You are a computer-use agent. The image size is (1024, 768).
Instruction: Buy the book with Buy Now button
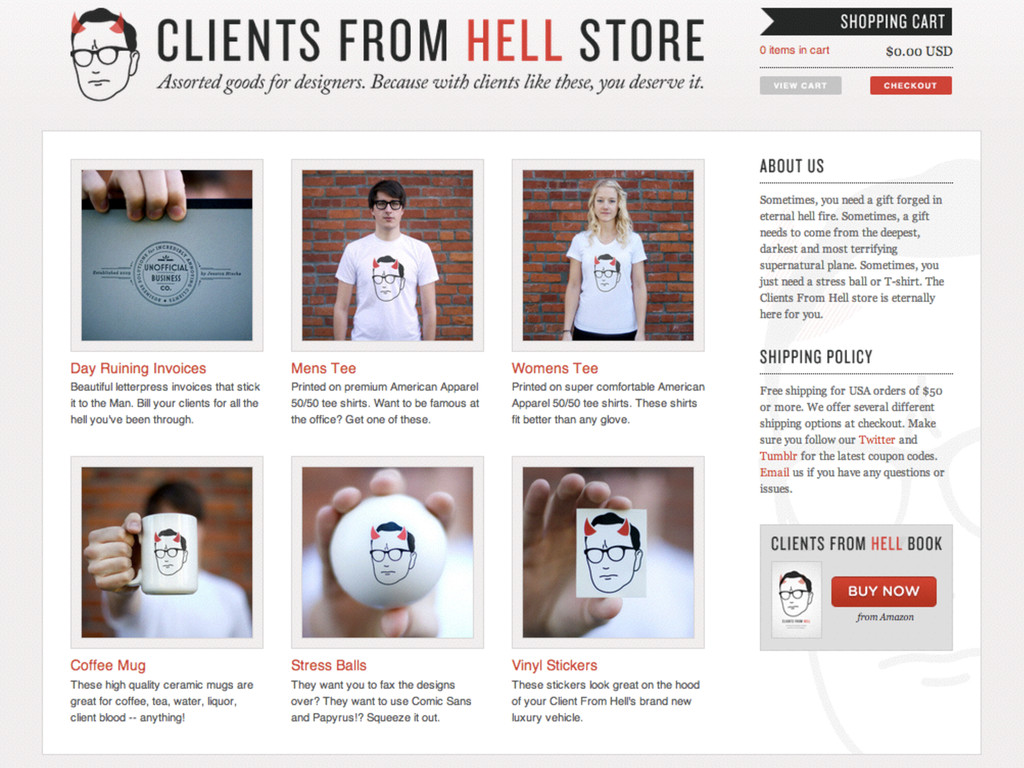[884, 591]
